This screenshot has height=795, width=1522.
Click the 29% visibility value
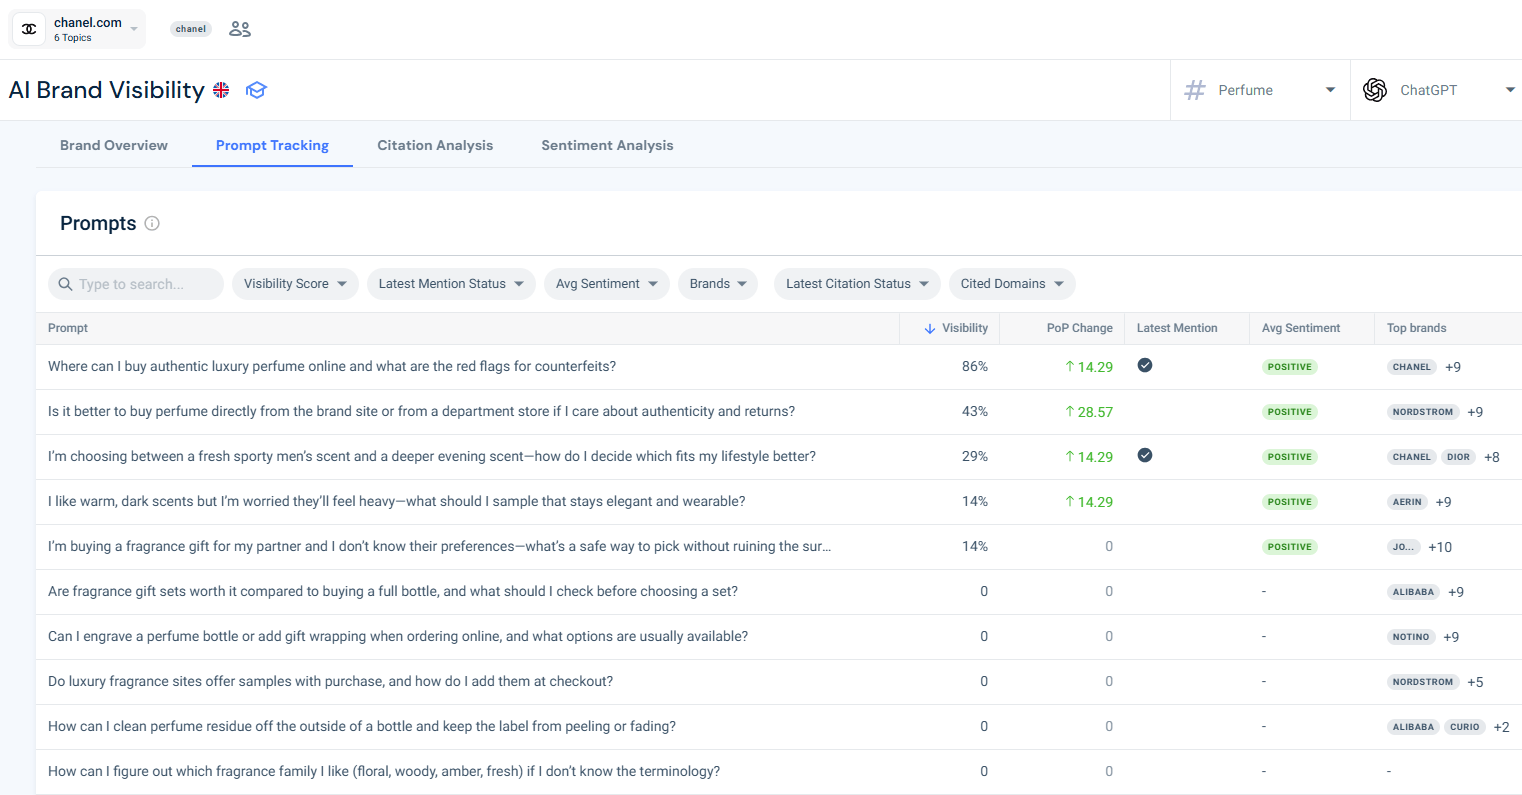point(975,457)
